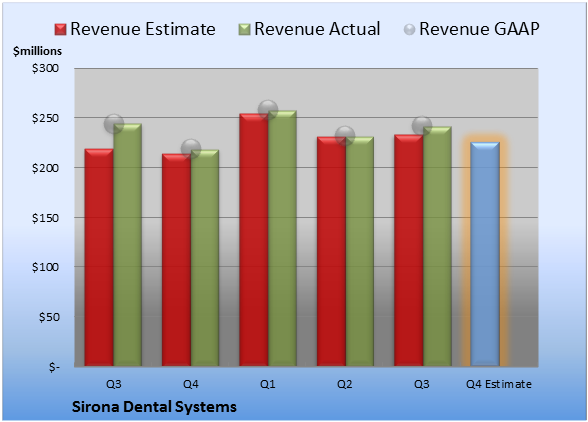This screenshot has height=422, width=588.
Task: Click the '$100' axis value
Action: click(x=45, y=267)
